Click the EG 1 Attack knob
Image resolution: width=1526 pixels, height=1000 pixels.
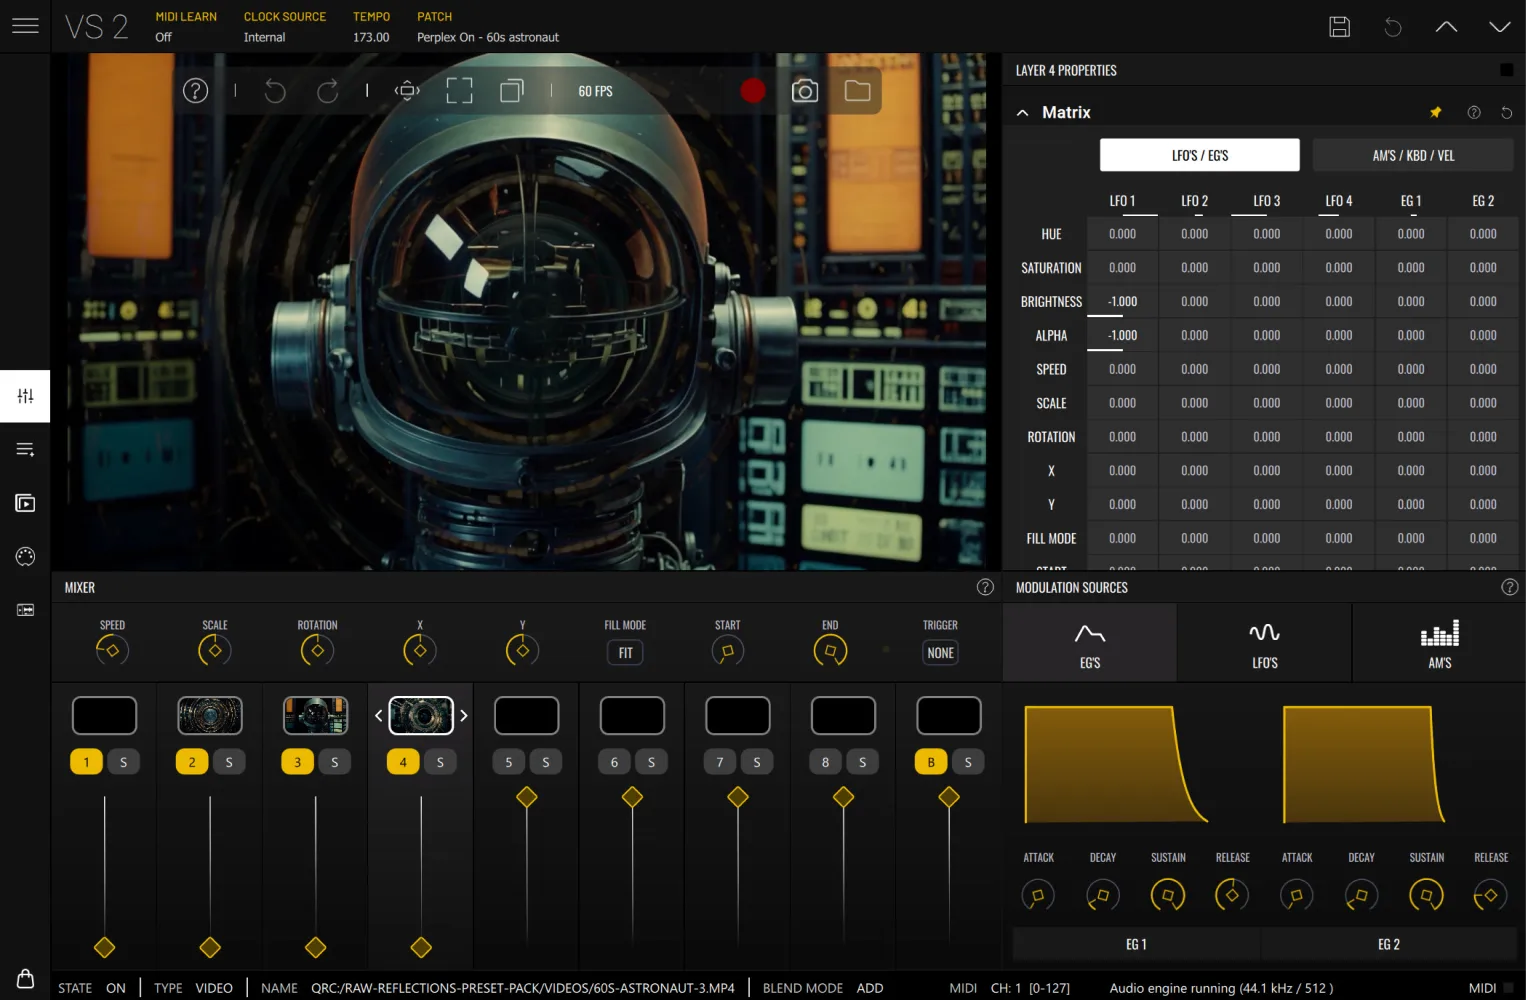pyautogui.click(x=1037, y=895)
